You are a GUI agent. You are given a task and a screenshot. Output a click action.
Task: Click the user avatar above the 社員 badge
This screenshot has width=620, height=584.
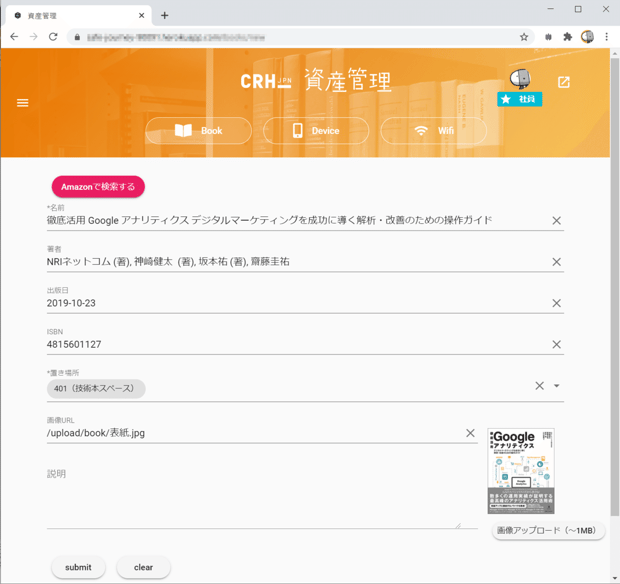520,79
